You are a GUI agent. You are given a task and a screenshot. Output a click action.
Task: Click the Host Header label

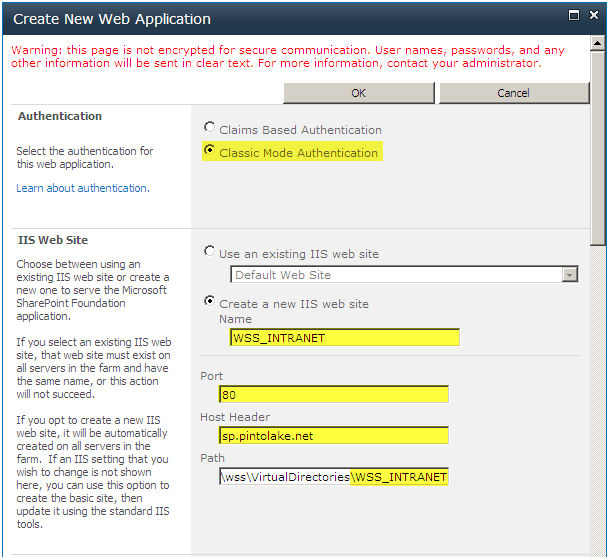click(x=235, y=417)
